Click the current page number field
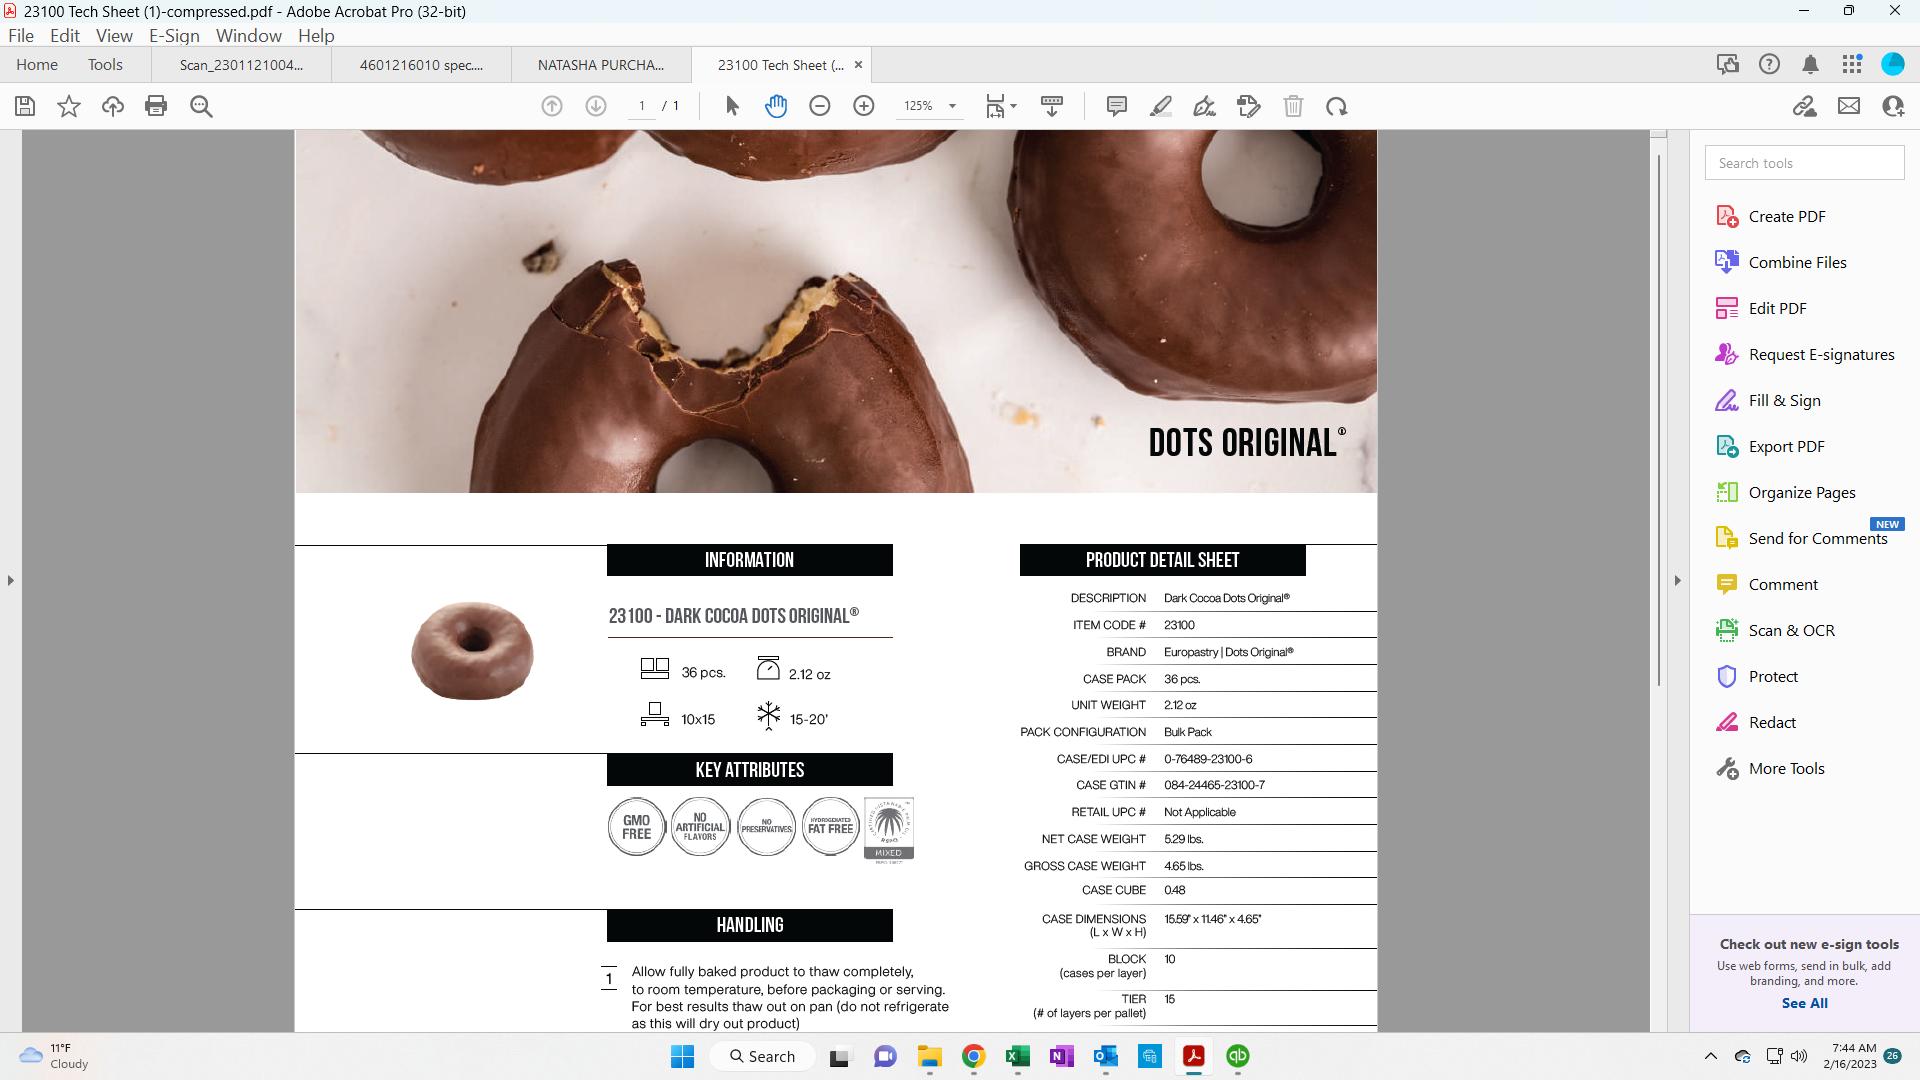The image size is (1920, 1080). 642,106
